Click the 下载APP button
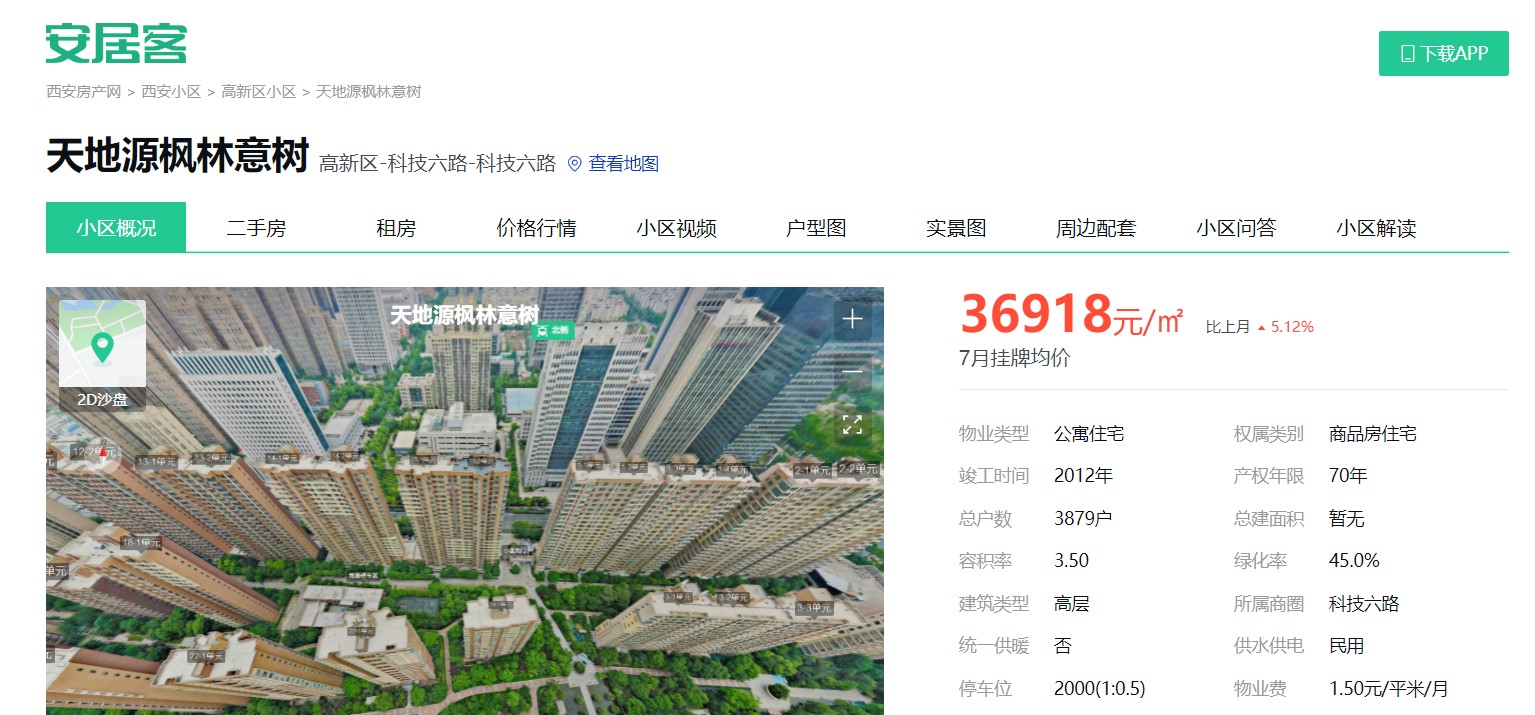Viewport: 1535px width, 715px height. [1443, 54]
